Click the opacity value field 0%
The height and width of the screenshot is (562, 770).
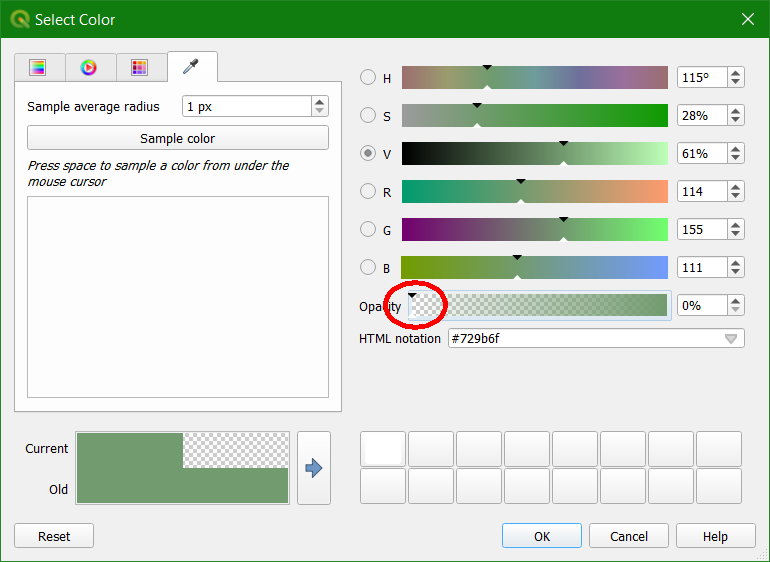(x=702, y=306)
